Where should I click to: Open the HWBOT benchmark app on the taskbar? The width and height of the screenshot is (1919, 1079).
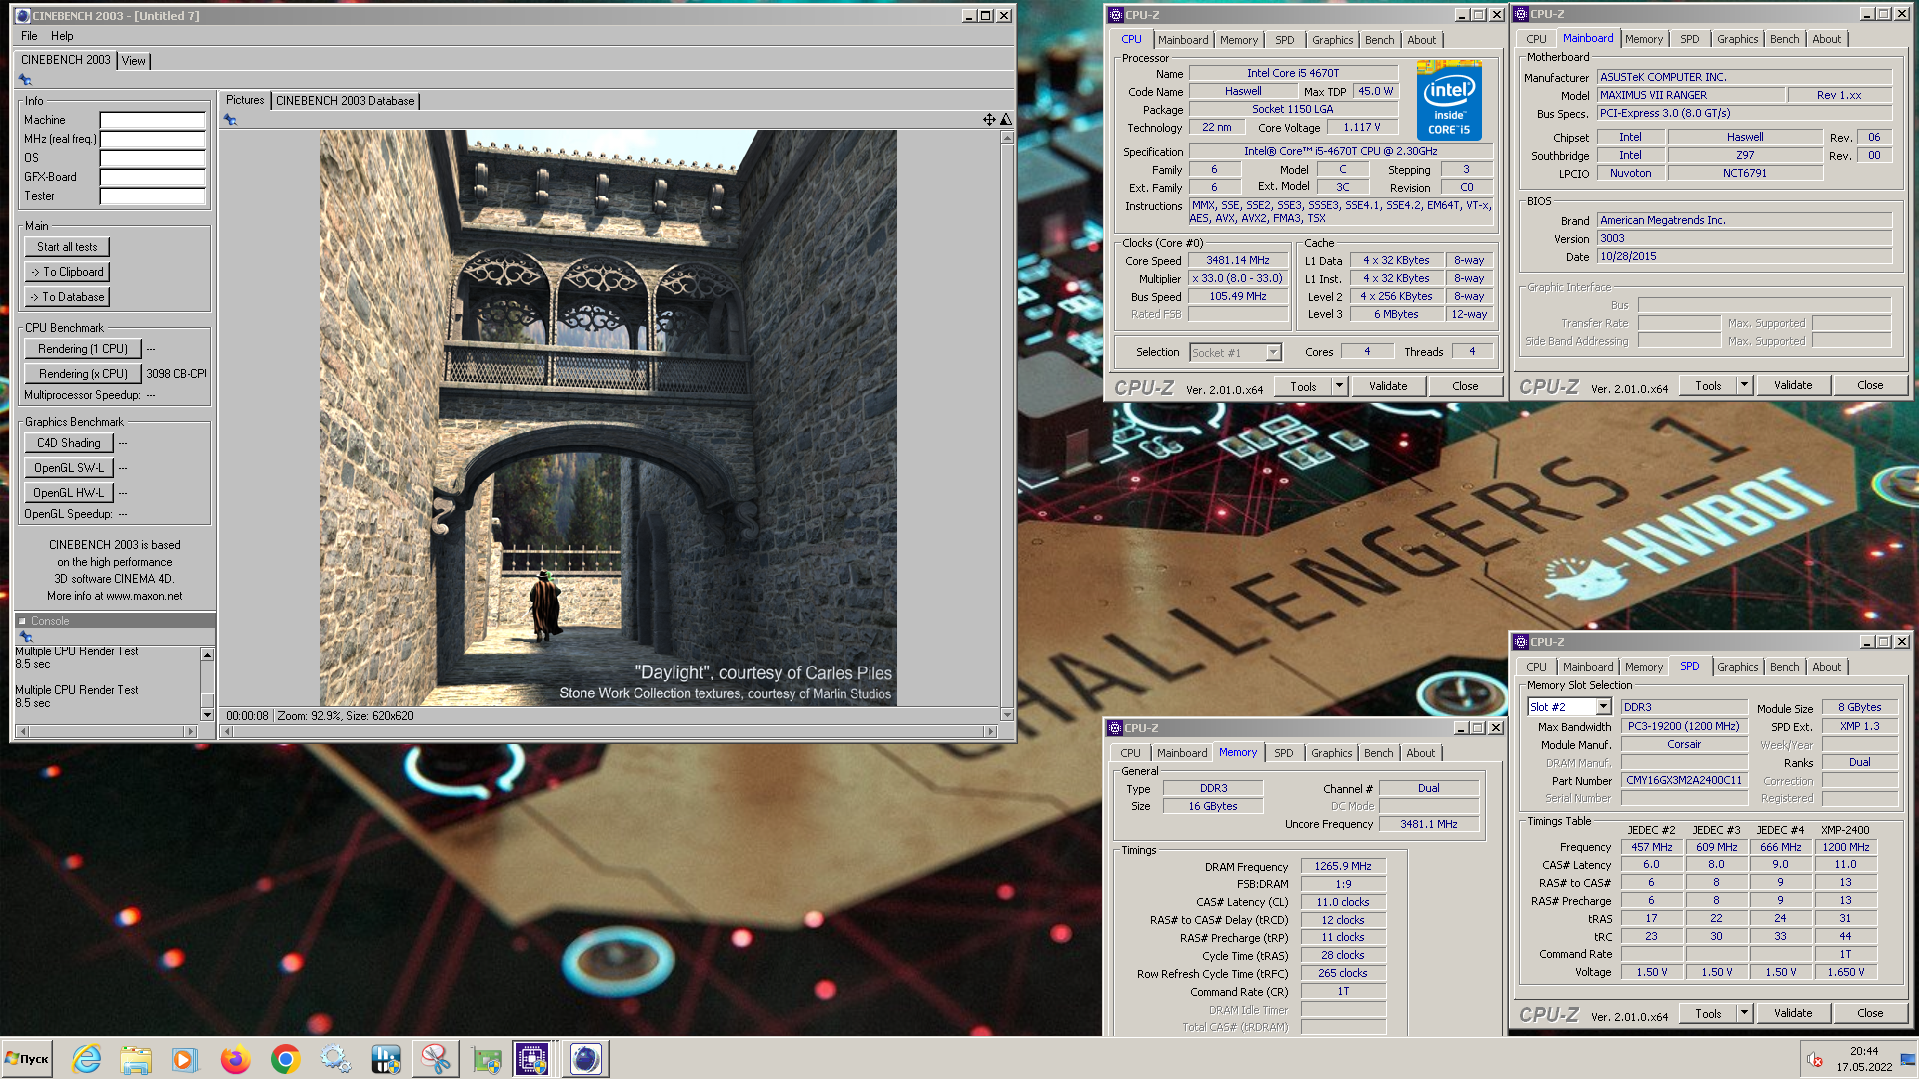pyautogui.click(x=385, y=1059)
